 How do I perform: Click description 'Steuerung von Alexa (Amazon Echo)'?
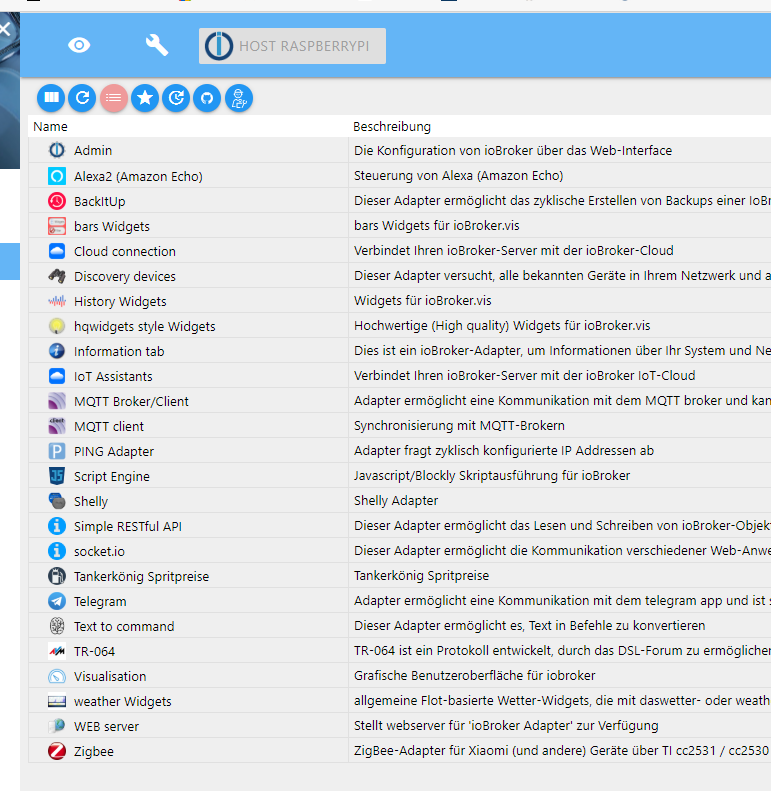coord(458,176)
